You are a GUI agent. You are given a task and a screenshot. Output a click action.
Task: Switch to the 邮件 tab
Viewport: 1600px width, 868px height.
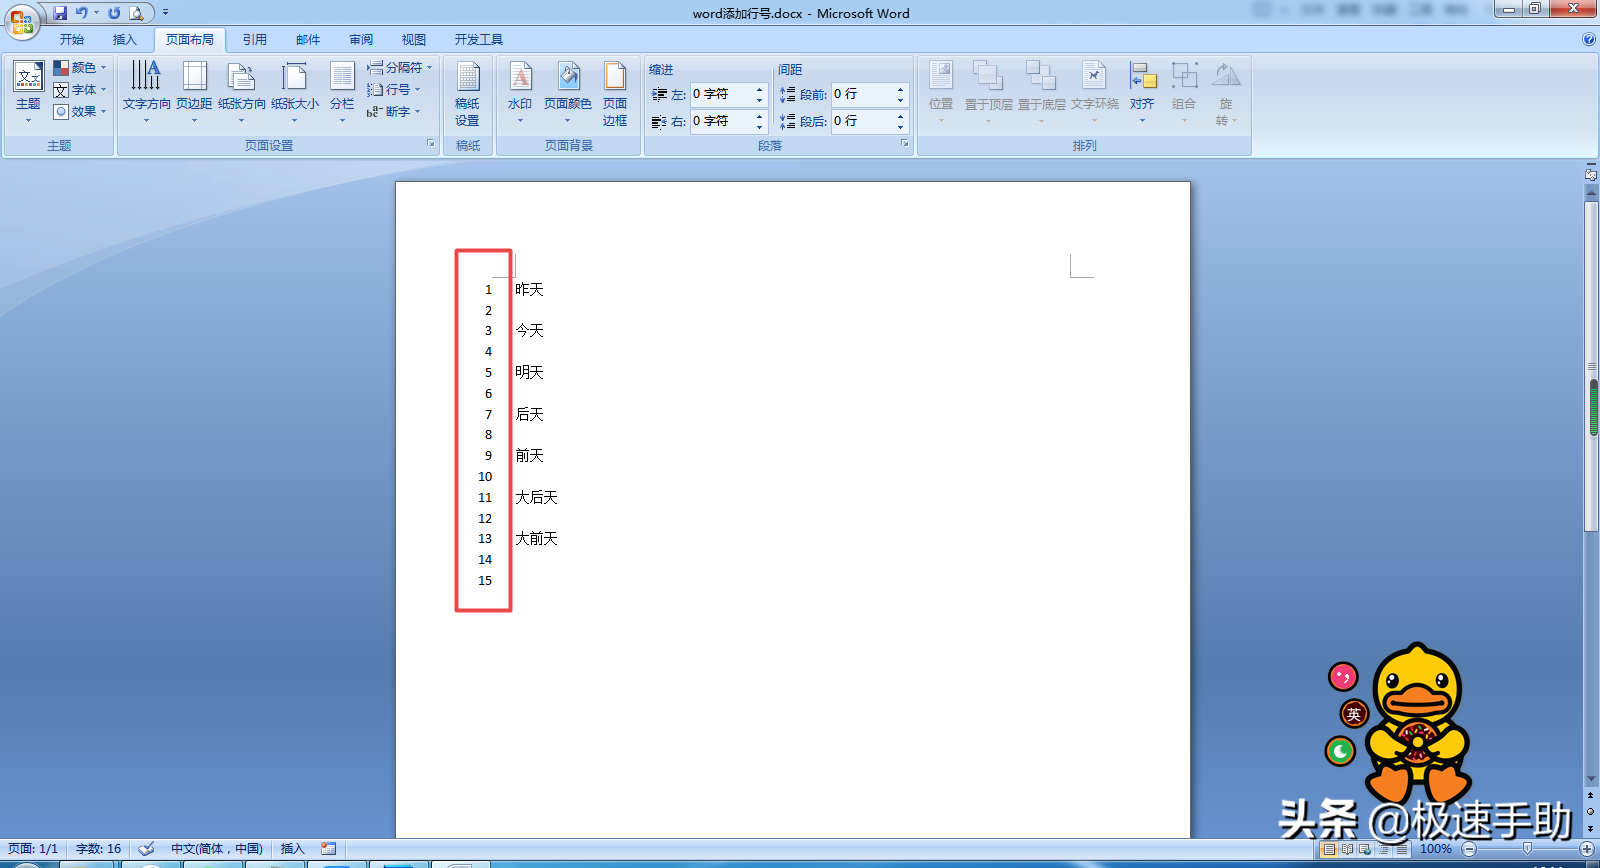(x=308, y=40)
